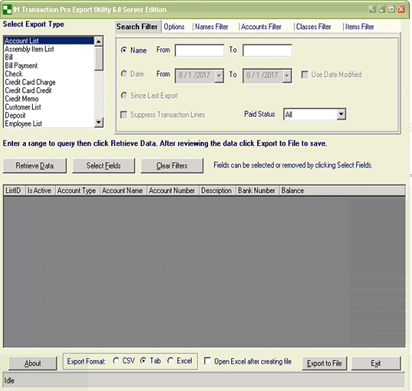The image size is (412, 391).
Task: Click the Name From input field
Action: pos(200,50)
